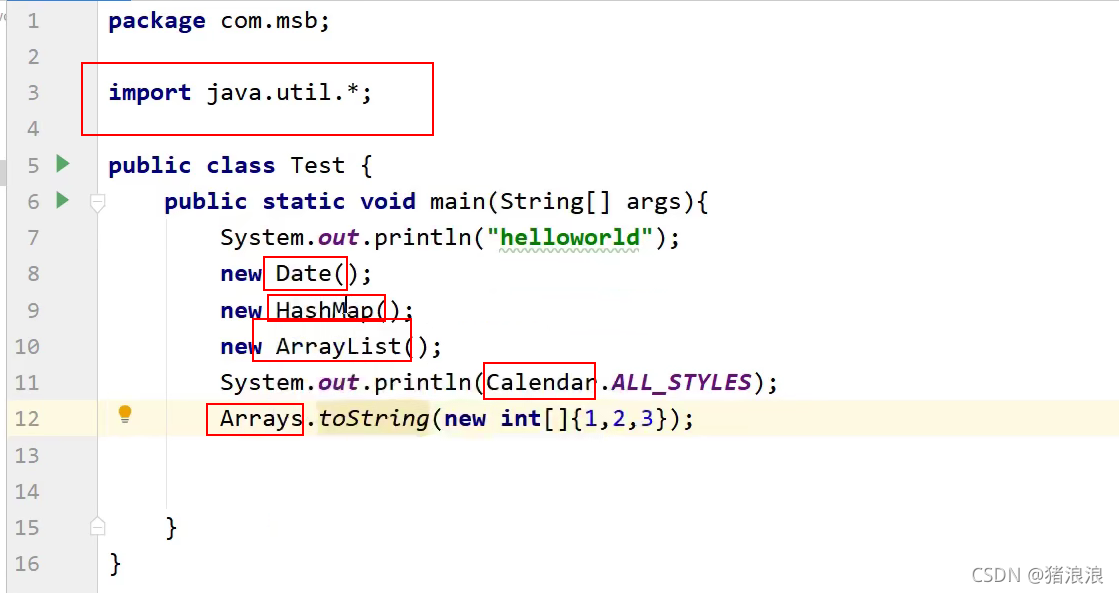Click the fold end marker on line 15
1119x593 pixels.
coord(98,527)
